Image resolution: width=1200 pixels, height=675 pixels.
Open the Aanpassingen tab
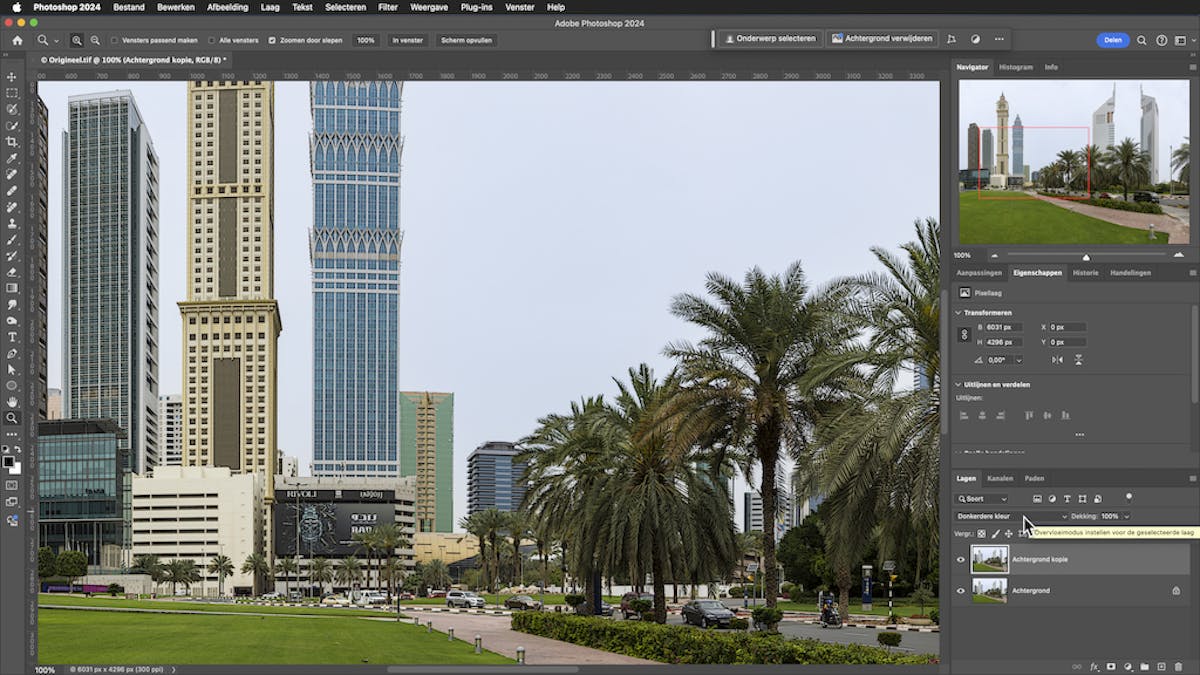pyautogui.click(x=979, y=272)
